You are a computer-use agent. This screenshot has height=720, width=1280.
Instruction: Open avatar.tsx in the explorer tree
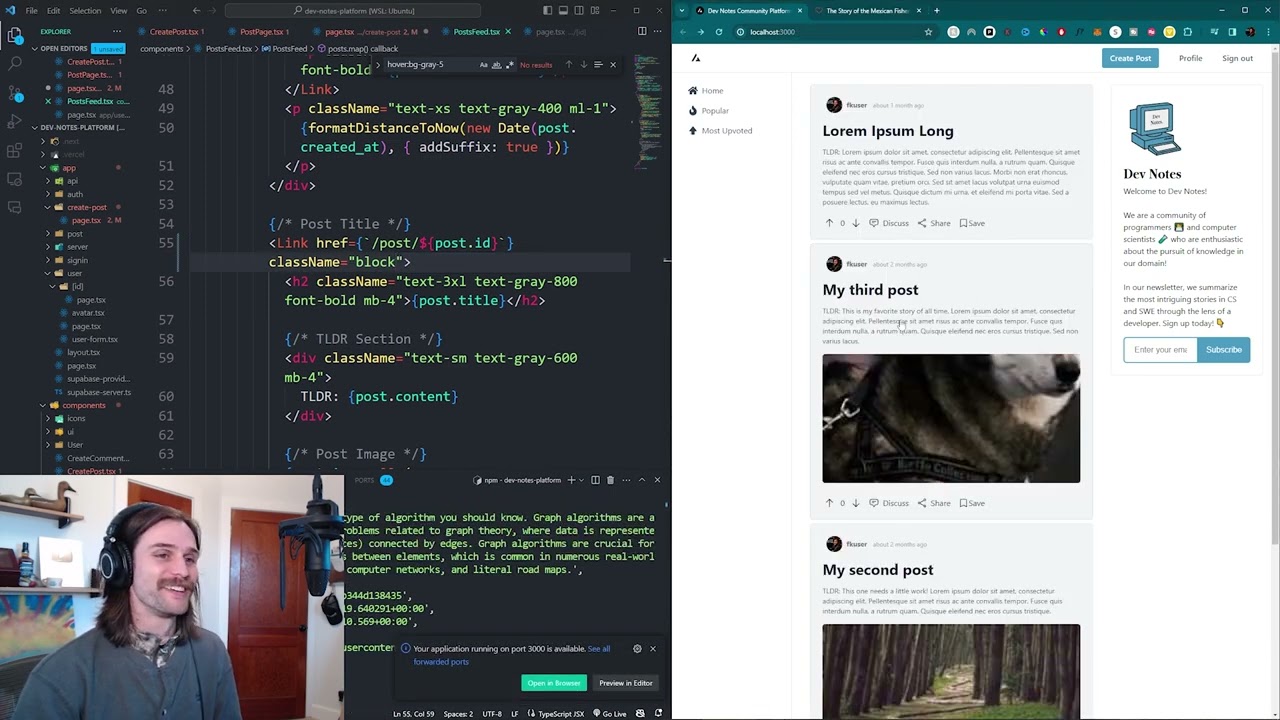[88, 313]
